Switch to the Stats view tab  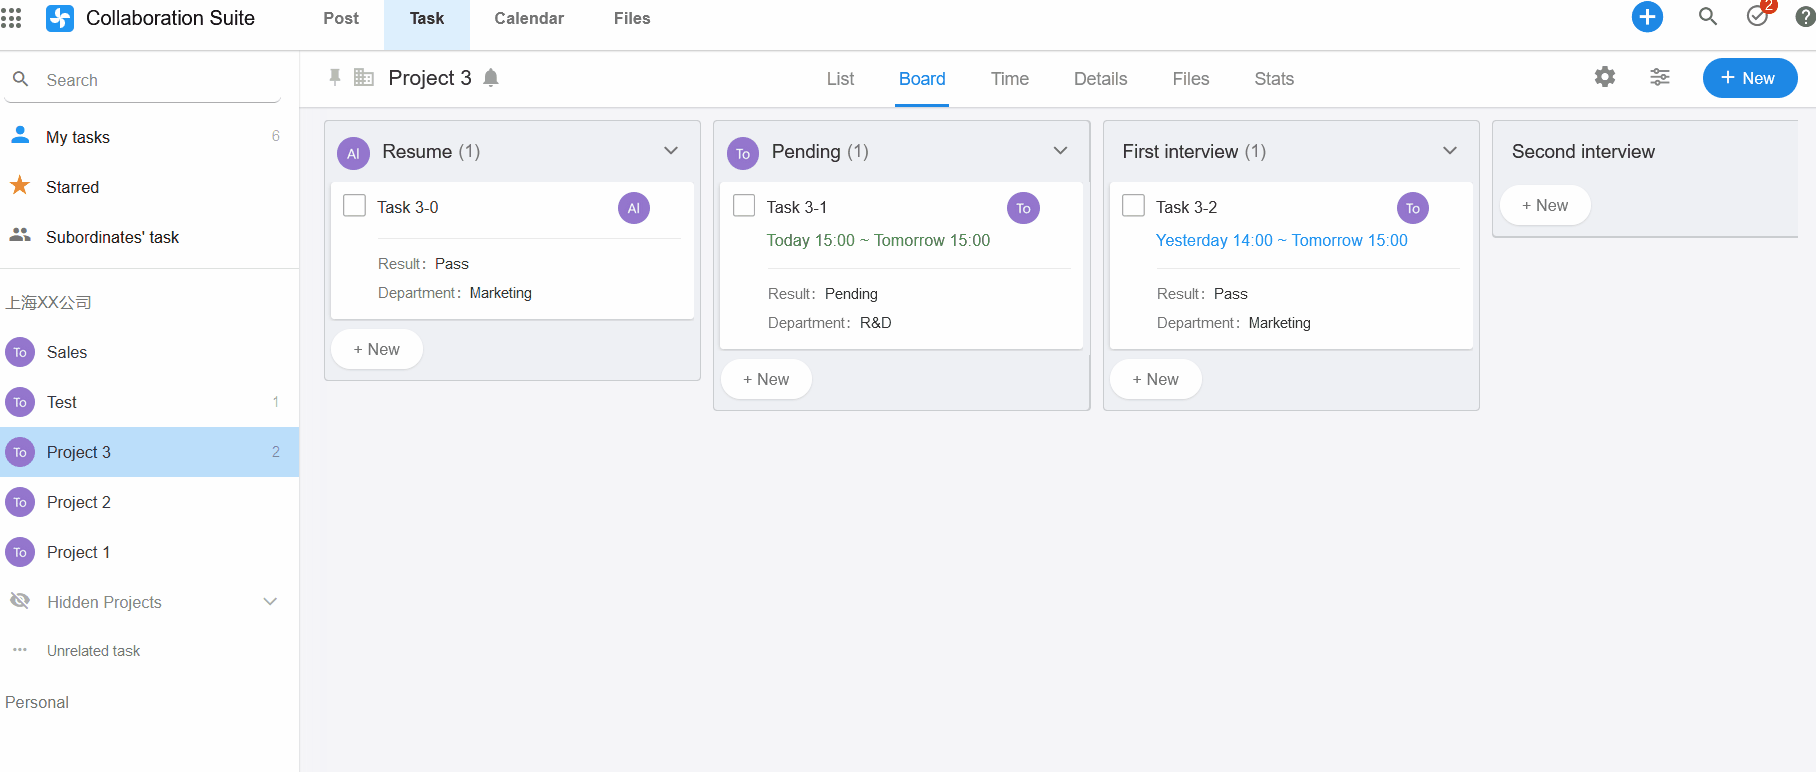click(x=1274, y=79)
